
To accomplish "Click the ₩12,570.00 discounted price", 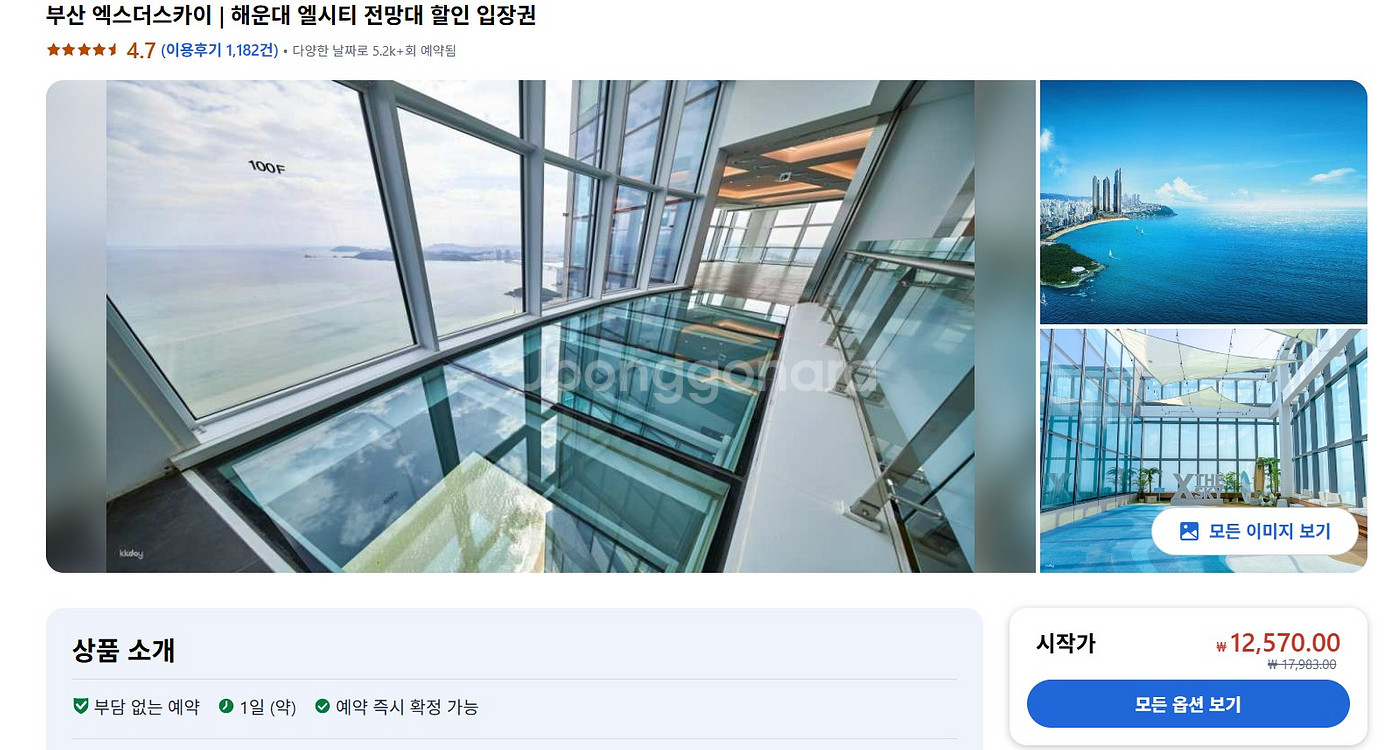I will [x=1278, y=643].
